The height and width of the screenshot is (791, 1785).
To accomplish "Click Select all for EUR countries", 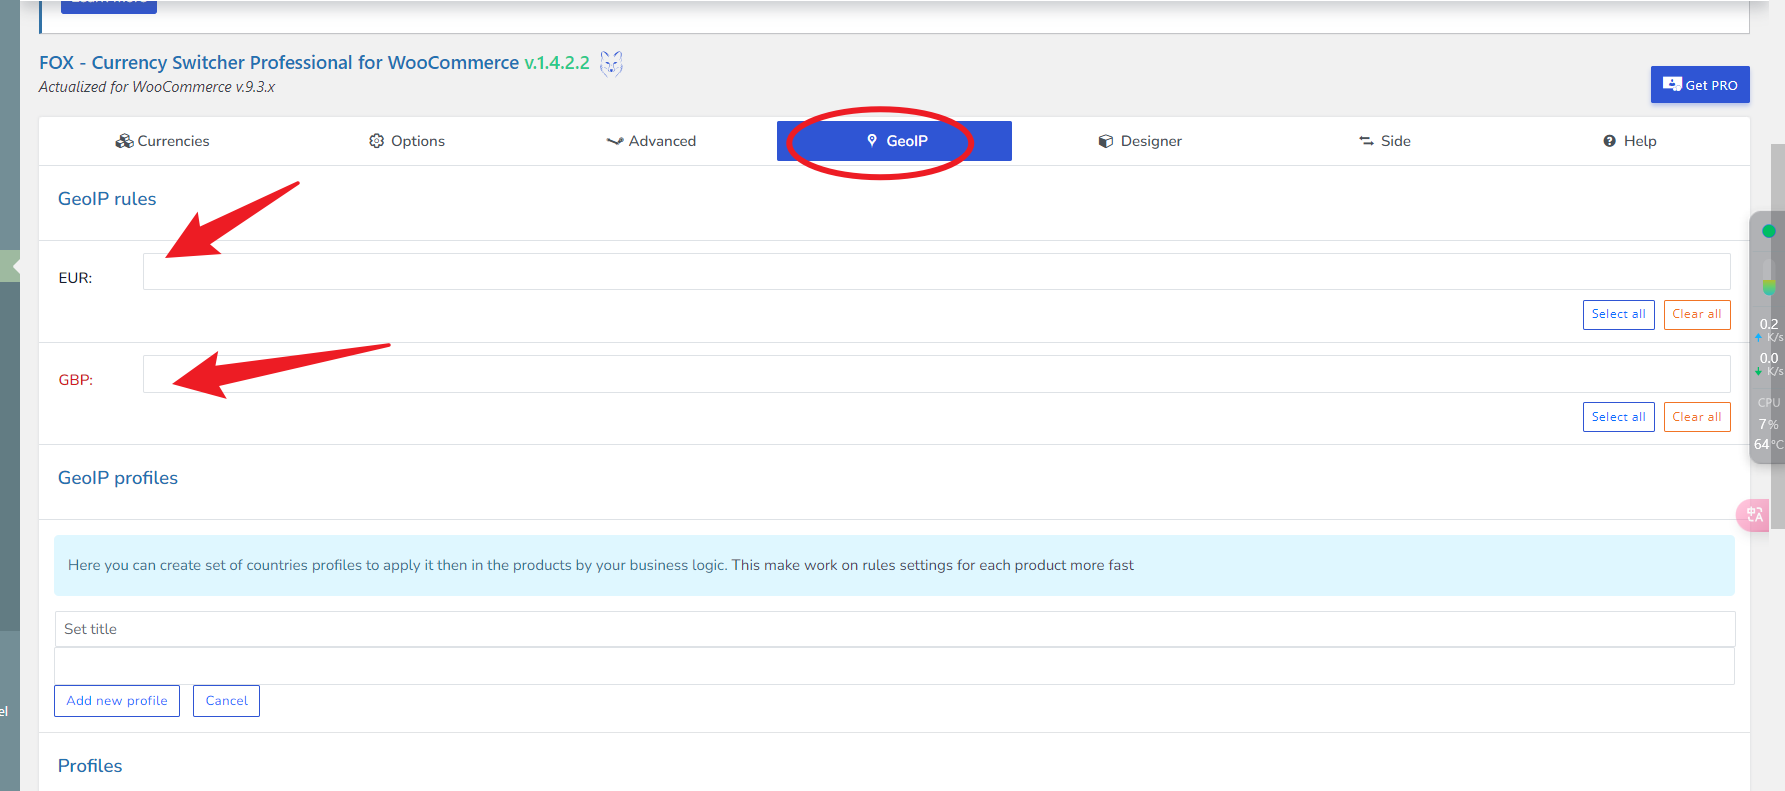I will pyautogui.click(x=1618, y=314).
